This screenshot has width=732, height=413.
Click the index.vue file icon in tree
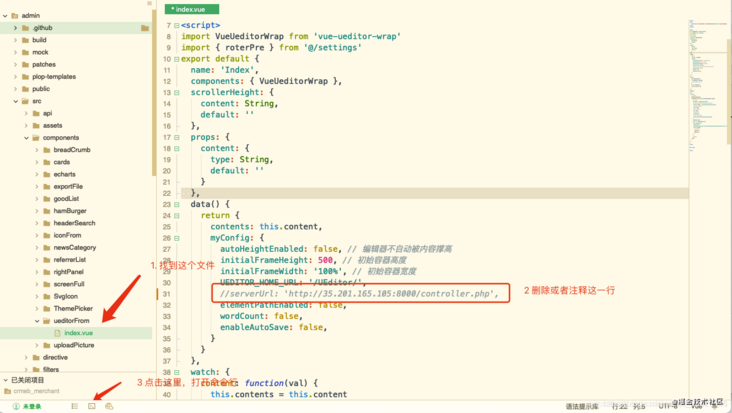(x=57, y=333)
